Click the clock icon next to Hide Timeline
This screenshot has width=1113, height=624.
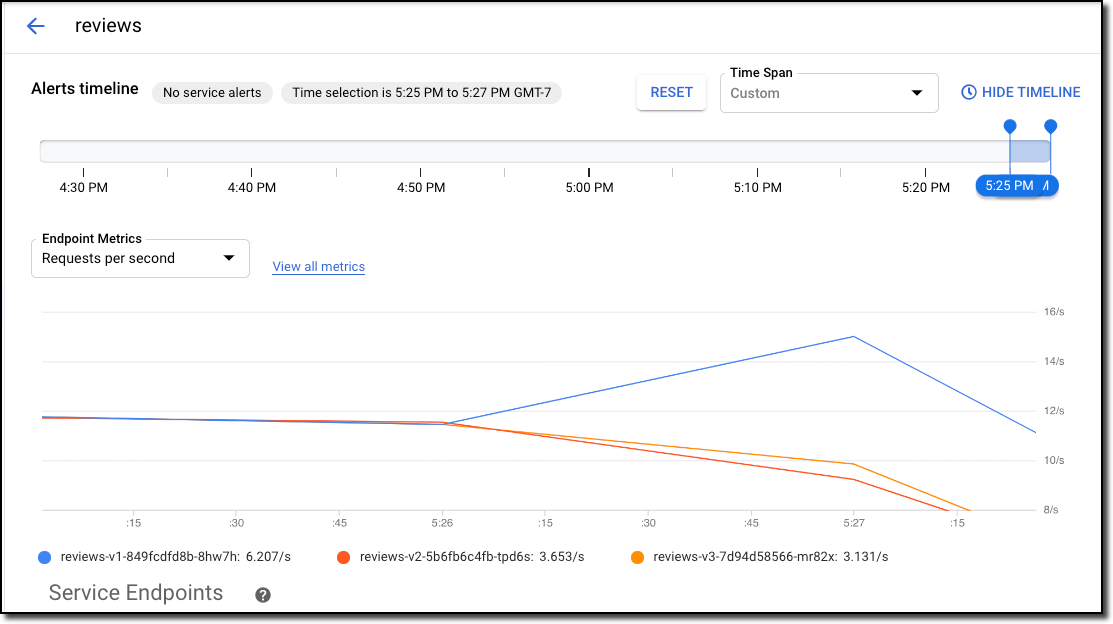click(x=968, y=92)
